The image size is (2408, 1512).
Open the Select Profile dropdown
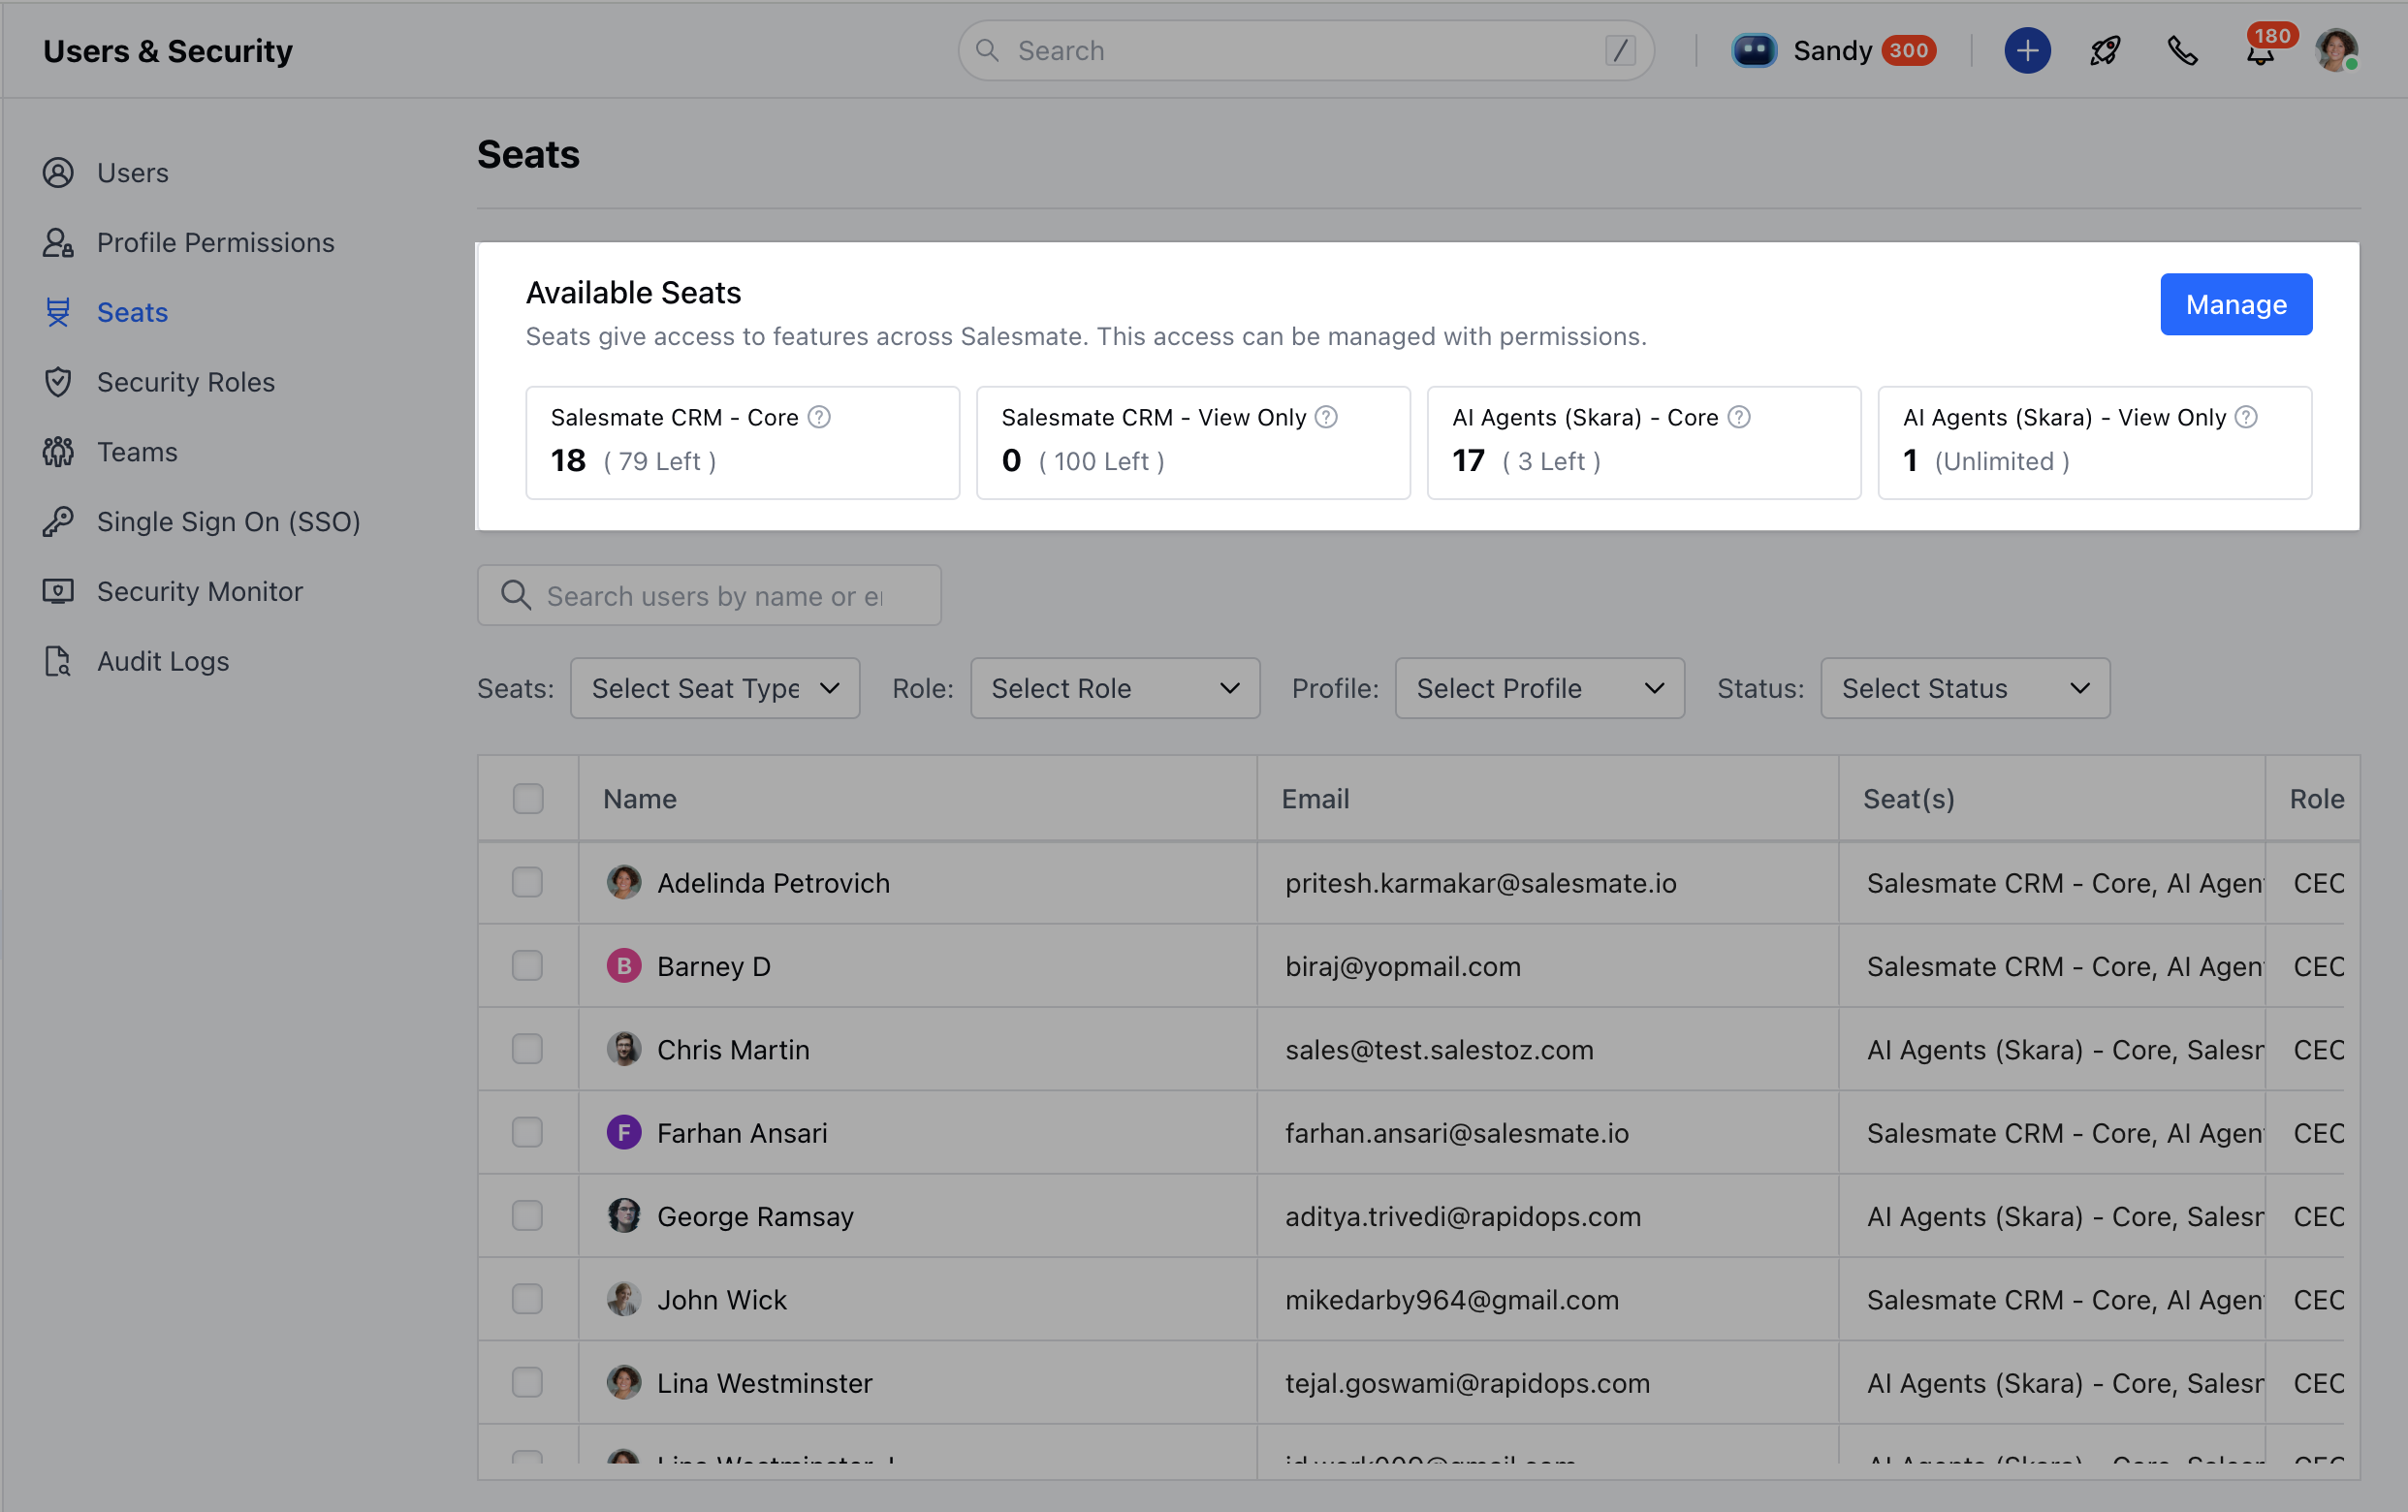pos(1539,688)
